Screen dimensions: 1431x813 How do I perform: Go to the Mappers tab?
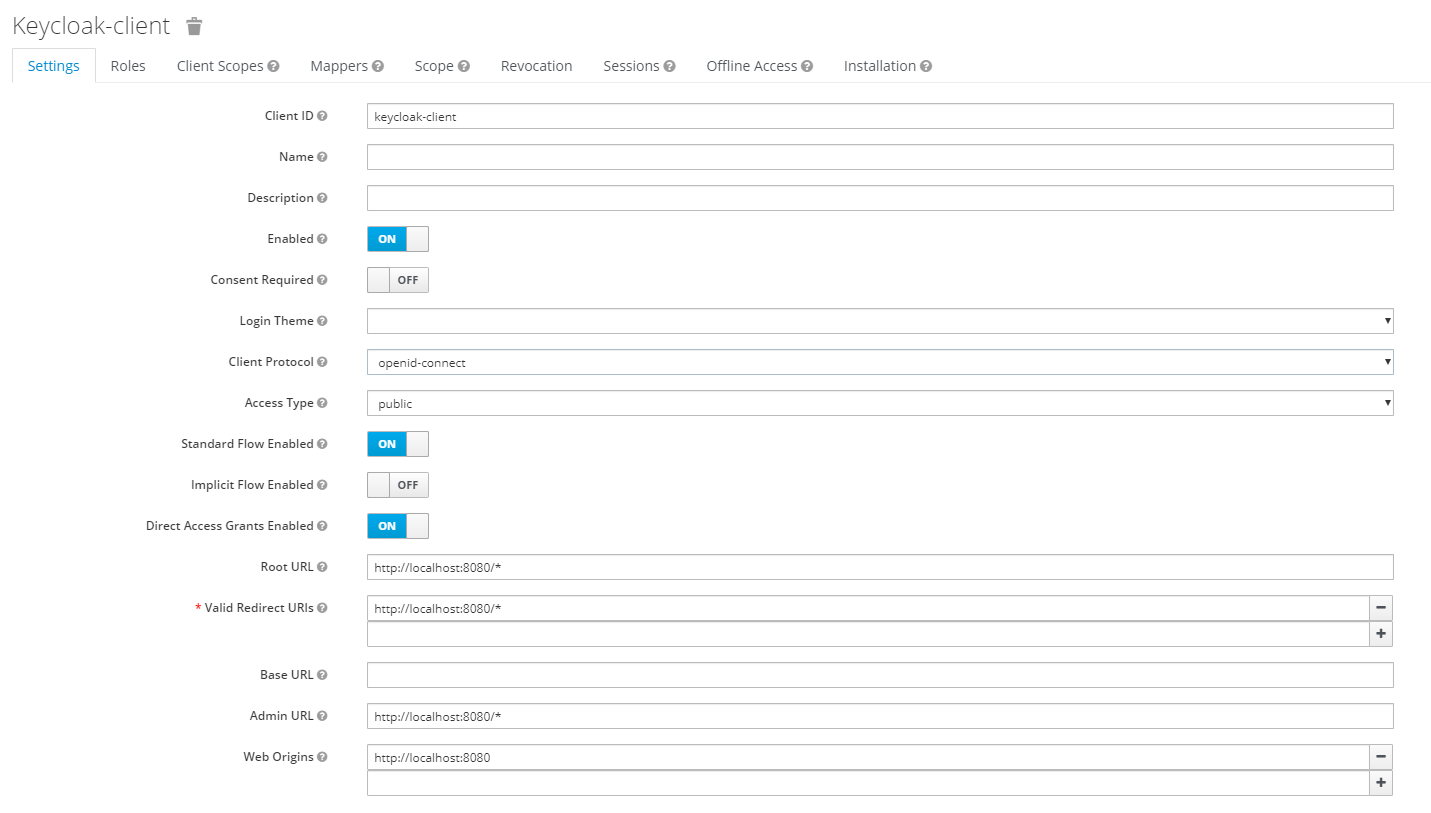click(339, 66)
